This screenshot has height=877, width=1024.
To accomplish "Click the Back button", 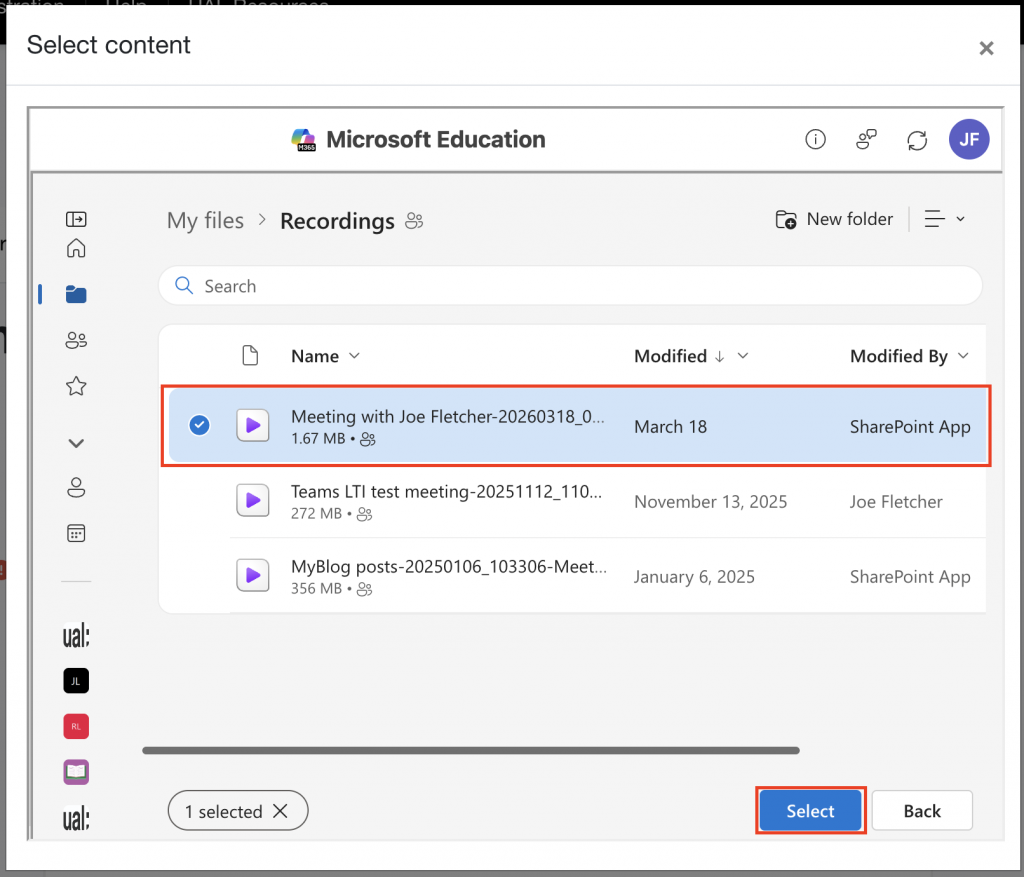I will (x=921, y=811).
